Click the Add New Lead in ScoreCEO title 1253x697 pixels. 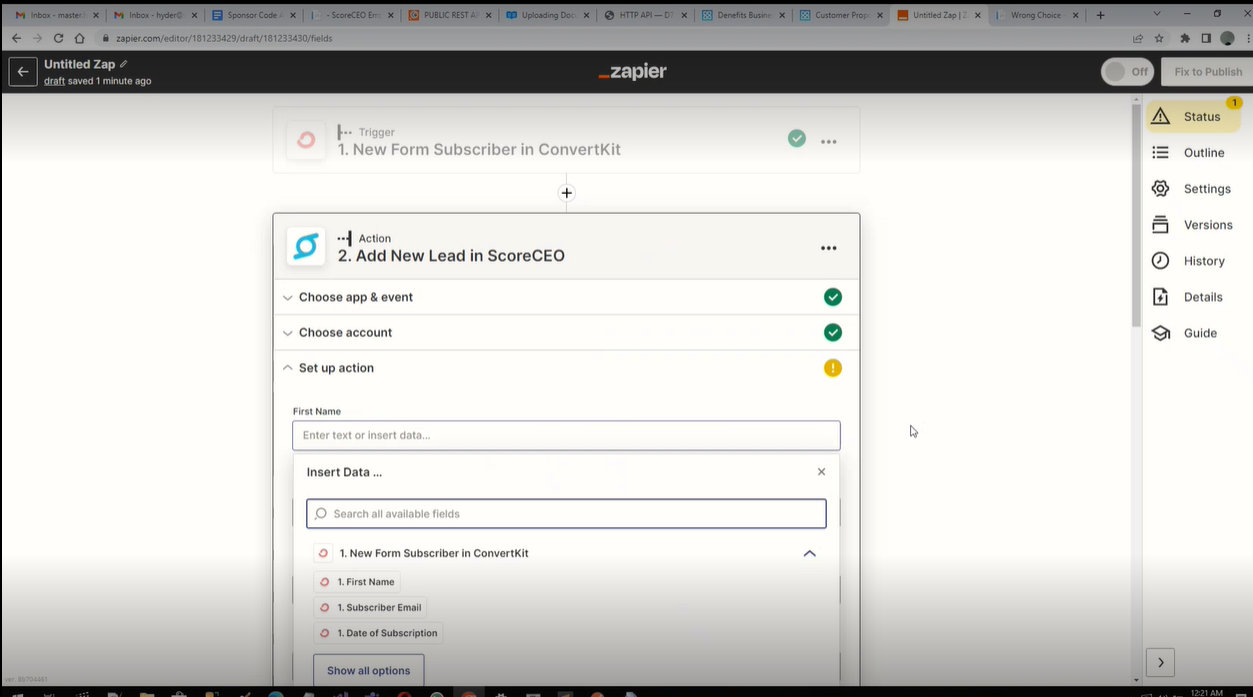click(x=451, y=256)
